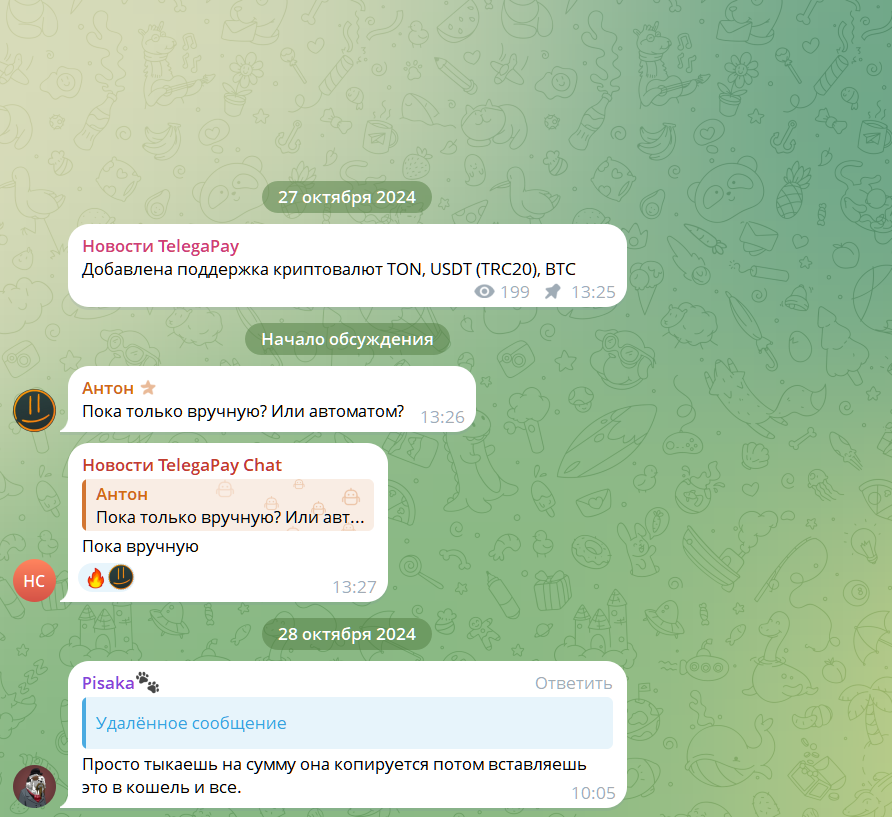892x817 pixels.
Task: Open the Новости TelegaPay Chat sender name
Action: coord(182,465)
